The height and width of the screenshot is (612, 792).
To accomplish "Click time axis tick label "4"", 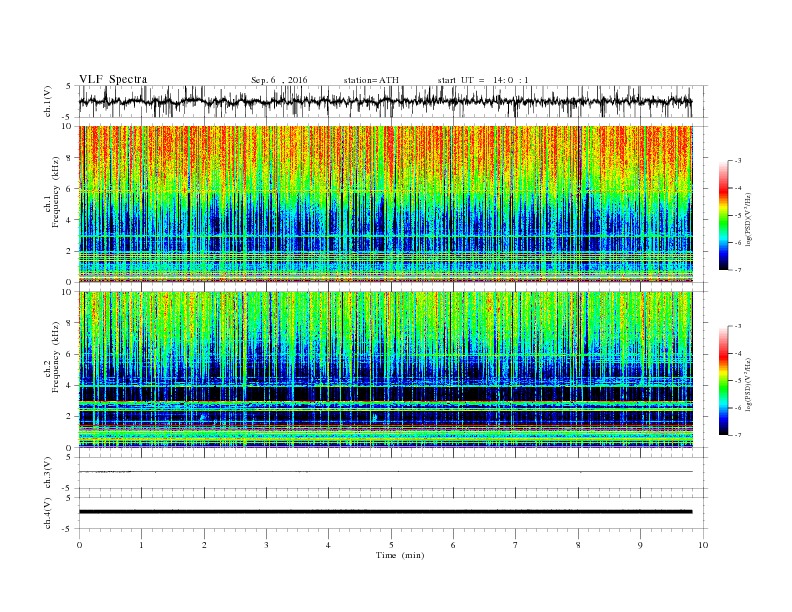I will pos(329,545).
